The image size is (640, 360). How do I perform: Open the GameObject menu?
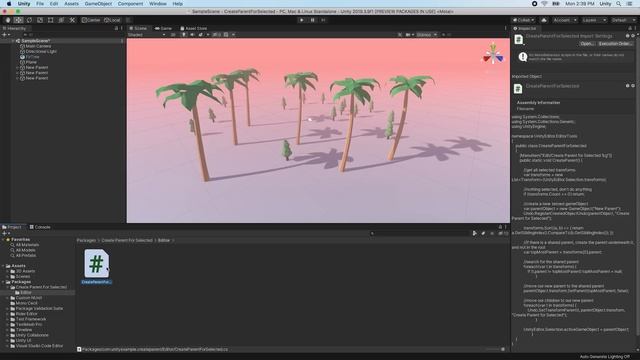(x=98, y=4)
